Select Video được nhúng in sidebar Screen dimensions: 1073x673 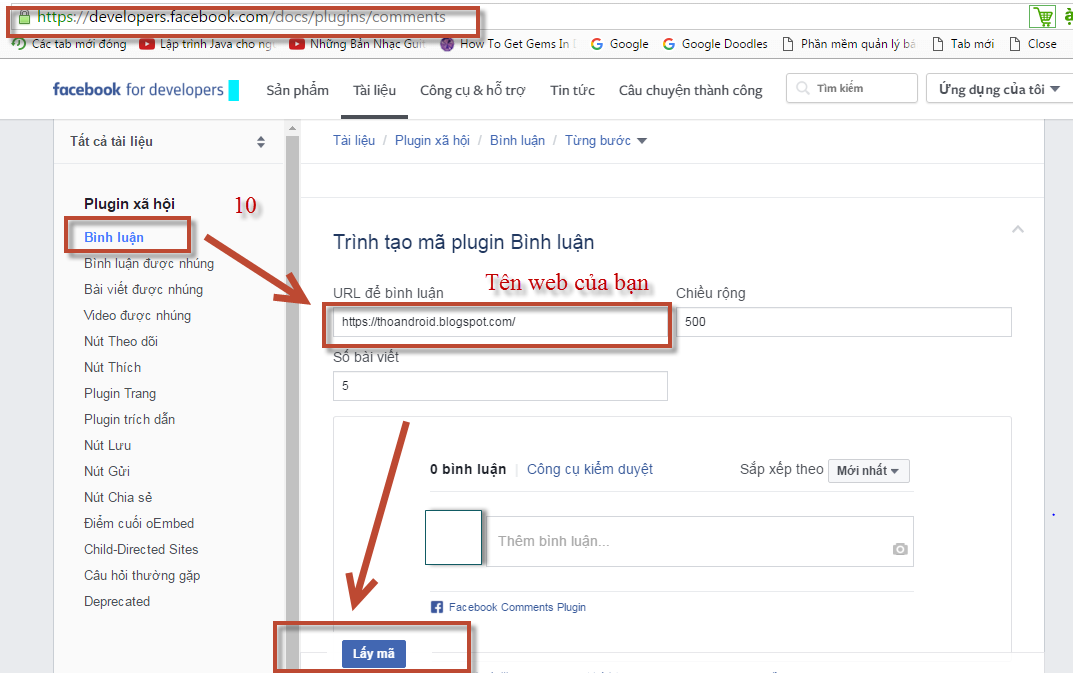pos(137,316)
